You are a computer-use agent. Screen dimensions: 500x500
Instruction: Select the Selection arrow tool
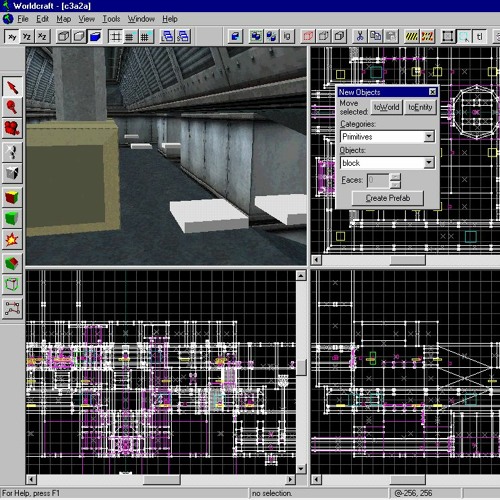coord(12,87)
